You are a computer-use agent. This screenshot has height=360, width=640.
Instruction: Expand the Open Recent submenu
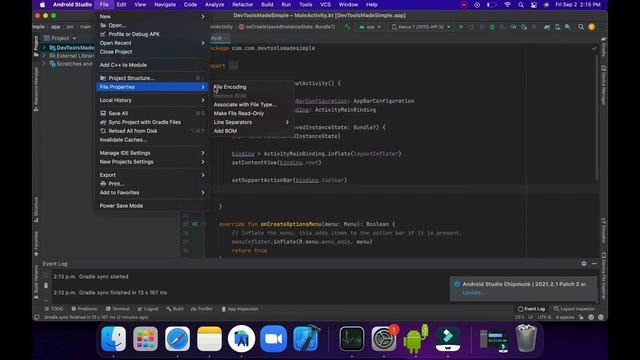click(152, 43)
